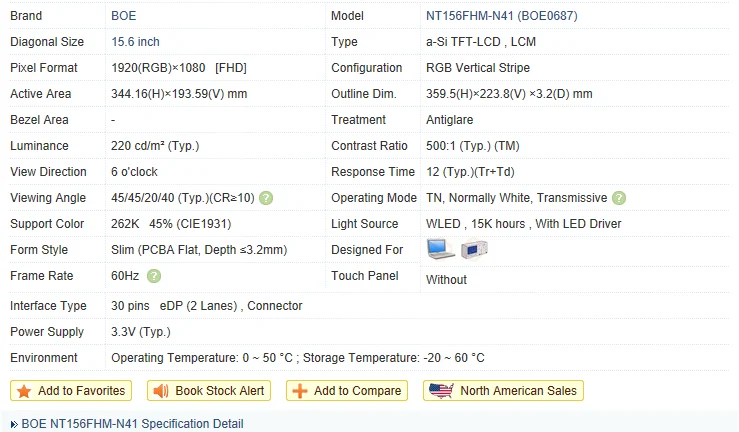Image resolution: width=739 pixels, height=432 pixels.
Task: Click the US flag icon on North American Sales
Action: click(441, 391)
